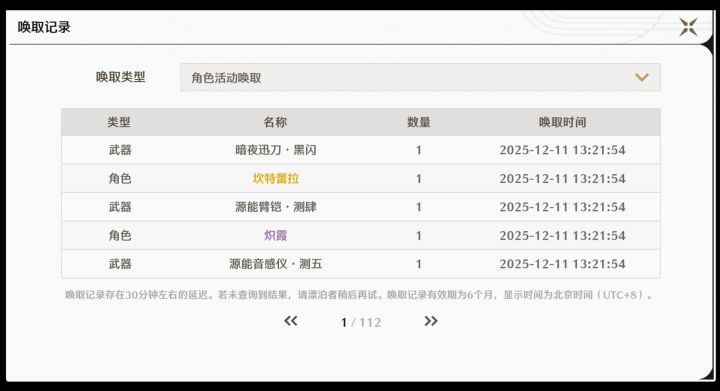Click the 数量 column header
Image resolution: width=720 pixels, height=391 pixels.
click(418, 122)
